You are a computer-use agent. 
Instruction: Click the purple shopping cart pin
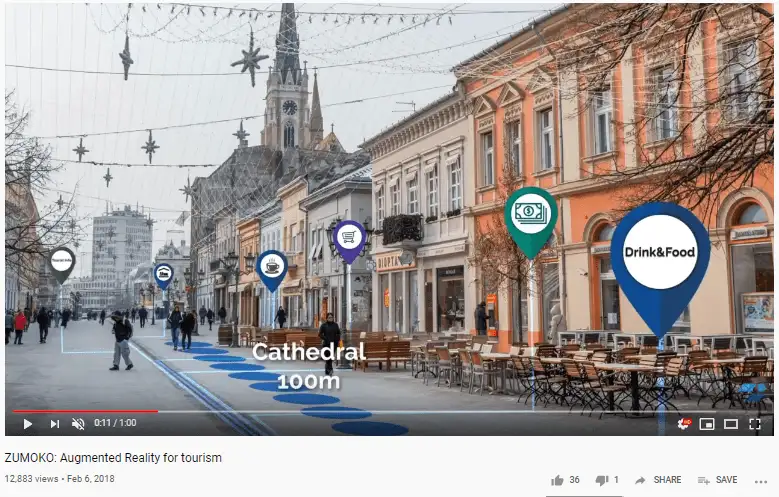tap(349, 238)
